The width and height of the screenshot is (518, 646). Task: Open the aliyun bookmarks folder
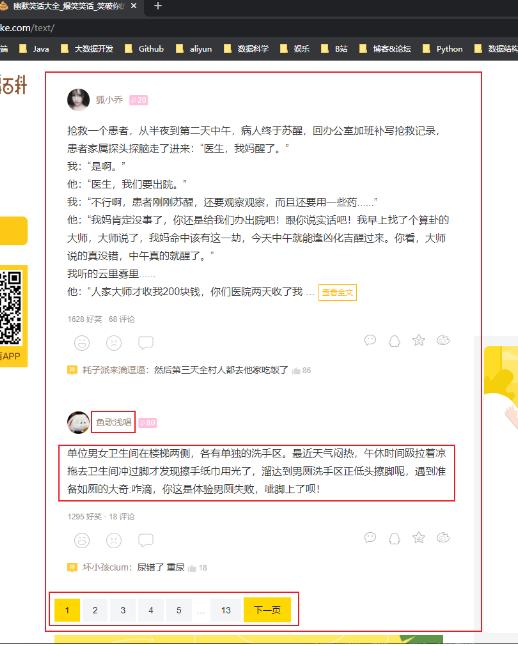point(194,49)
